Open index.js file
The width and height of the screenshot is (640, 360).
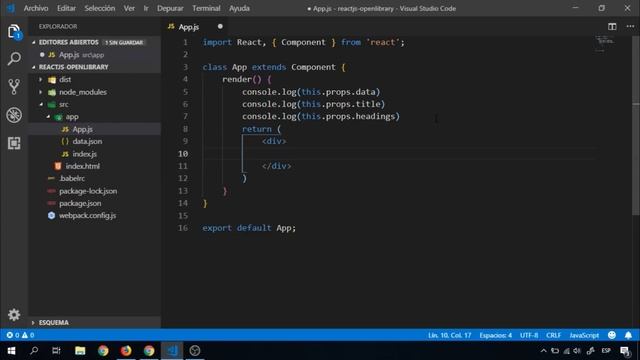(x=94, y=154)
